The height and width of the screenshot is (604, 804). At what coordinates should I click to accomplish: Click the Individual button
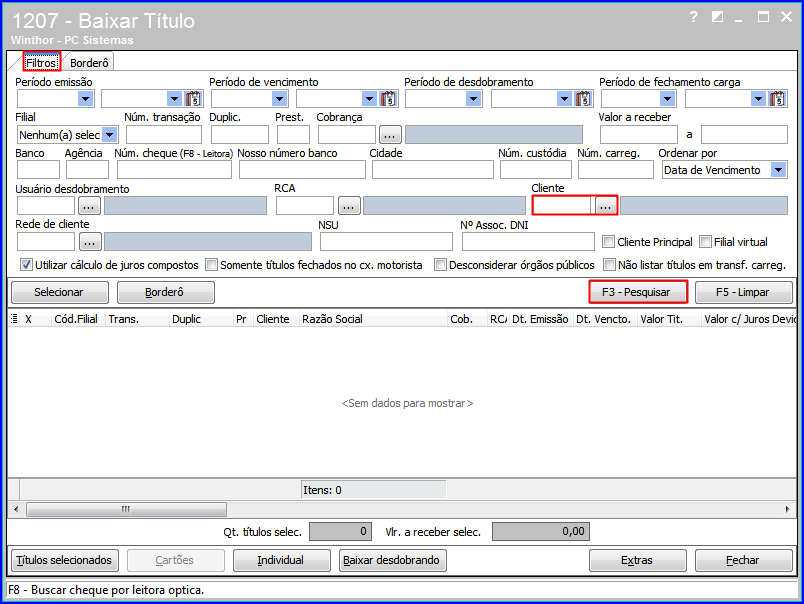coord(282,560)
